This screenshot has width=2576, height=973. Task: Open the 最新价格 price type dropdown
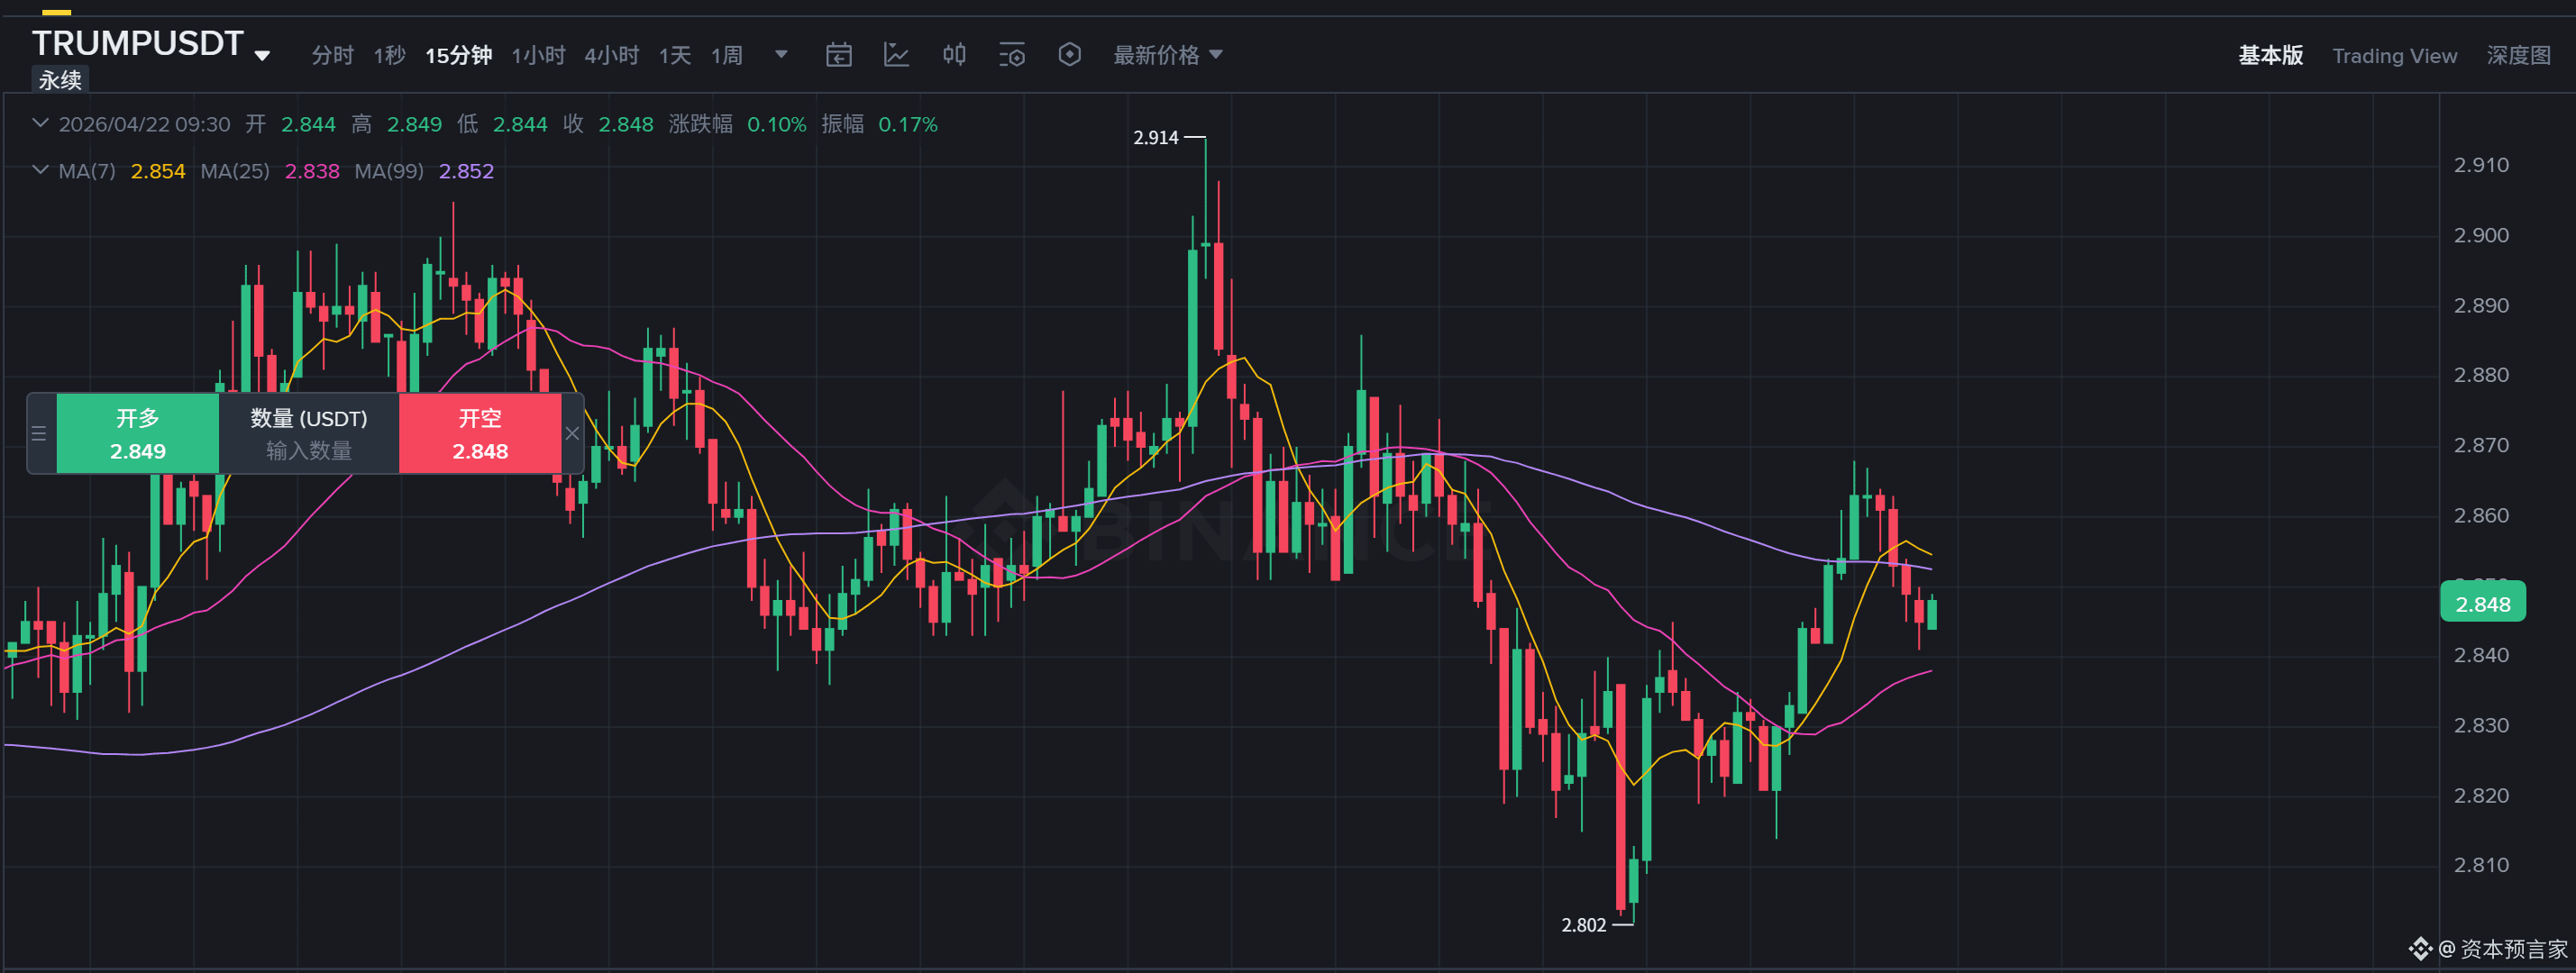[x=1168, y=55]
